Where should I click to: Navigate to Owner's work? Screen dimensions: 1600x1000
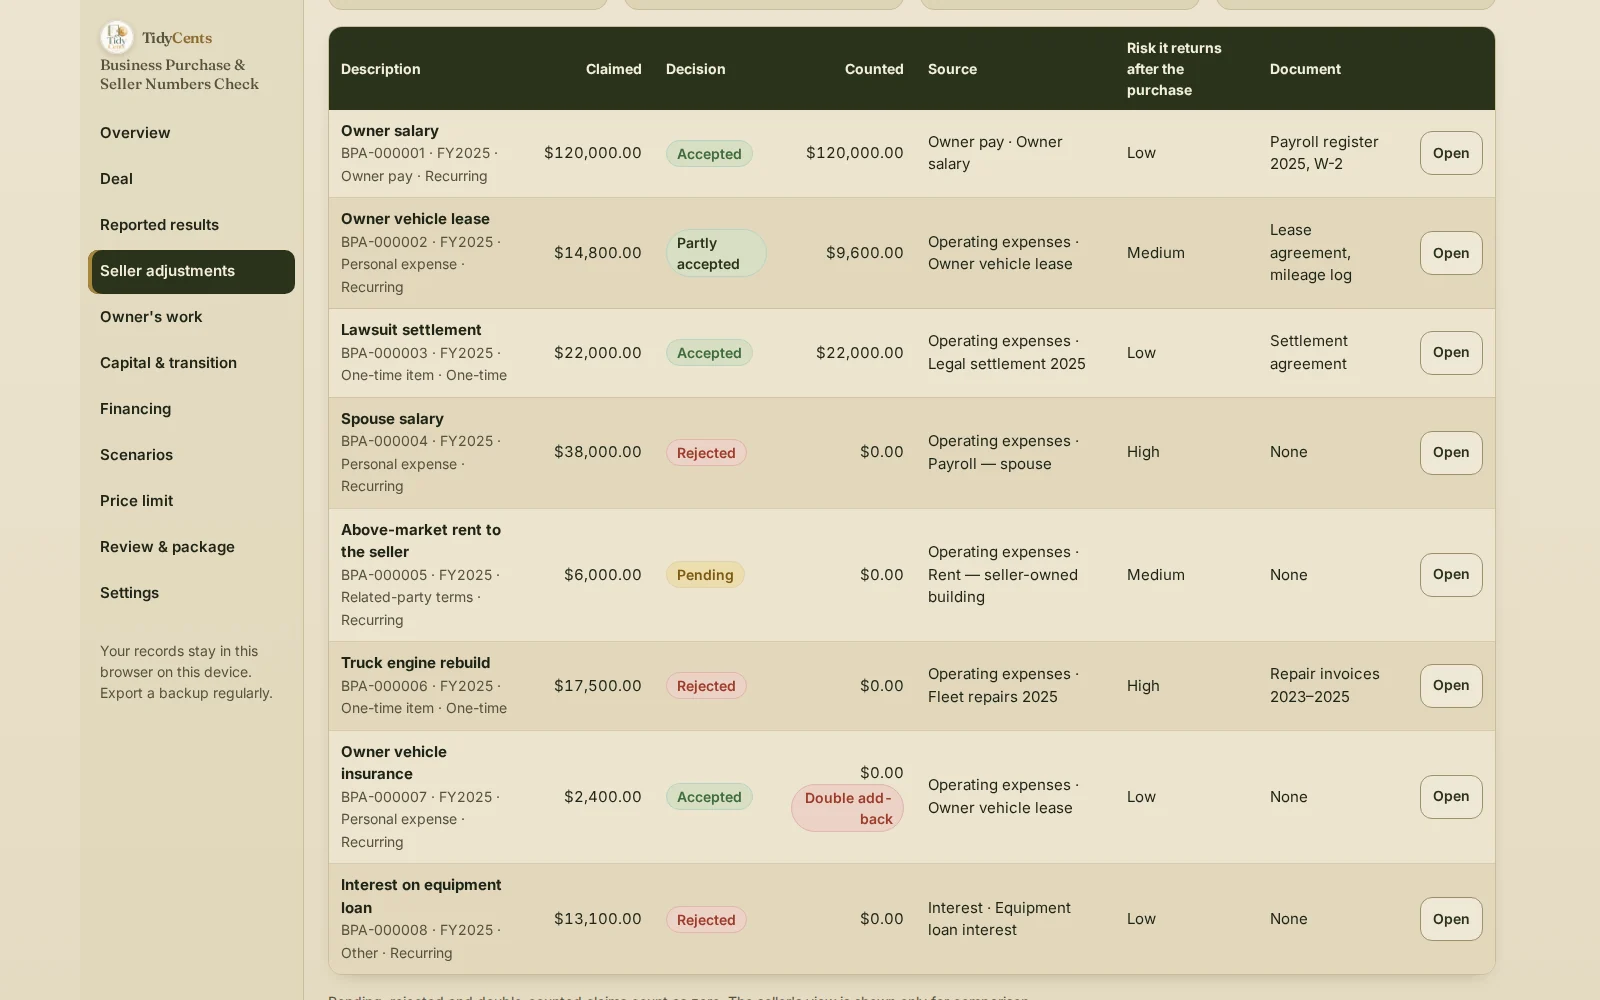[191, 317]
